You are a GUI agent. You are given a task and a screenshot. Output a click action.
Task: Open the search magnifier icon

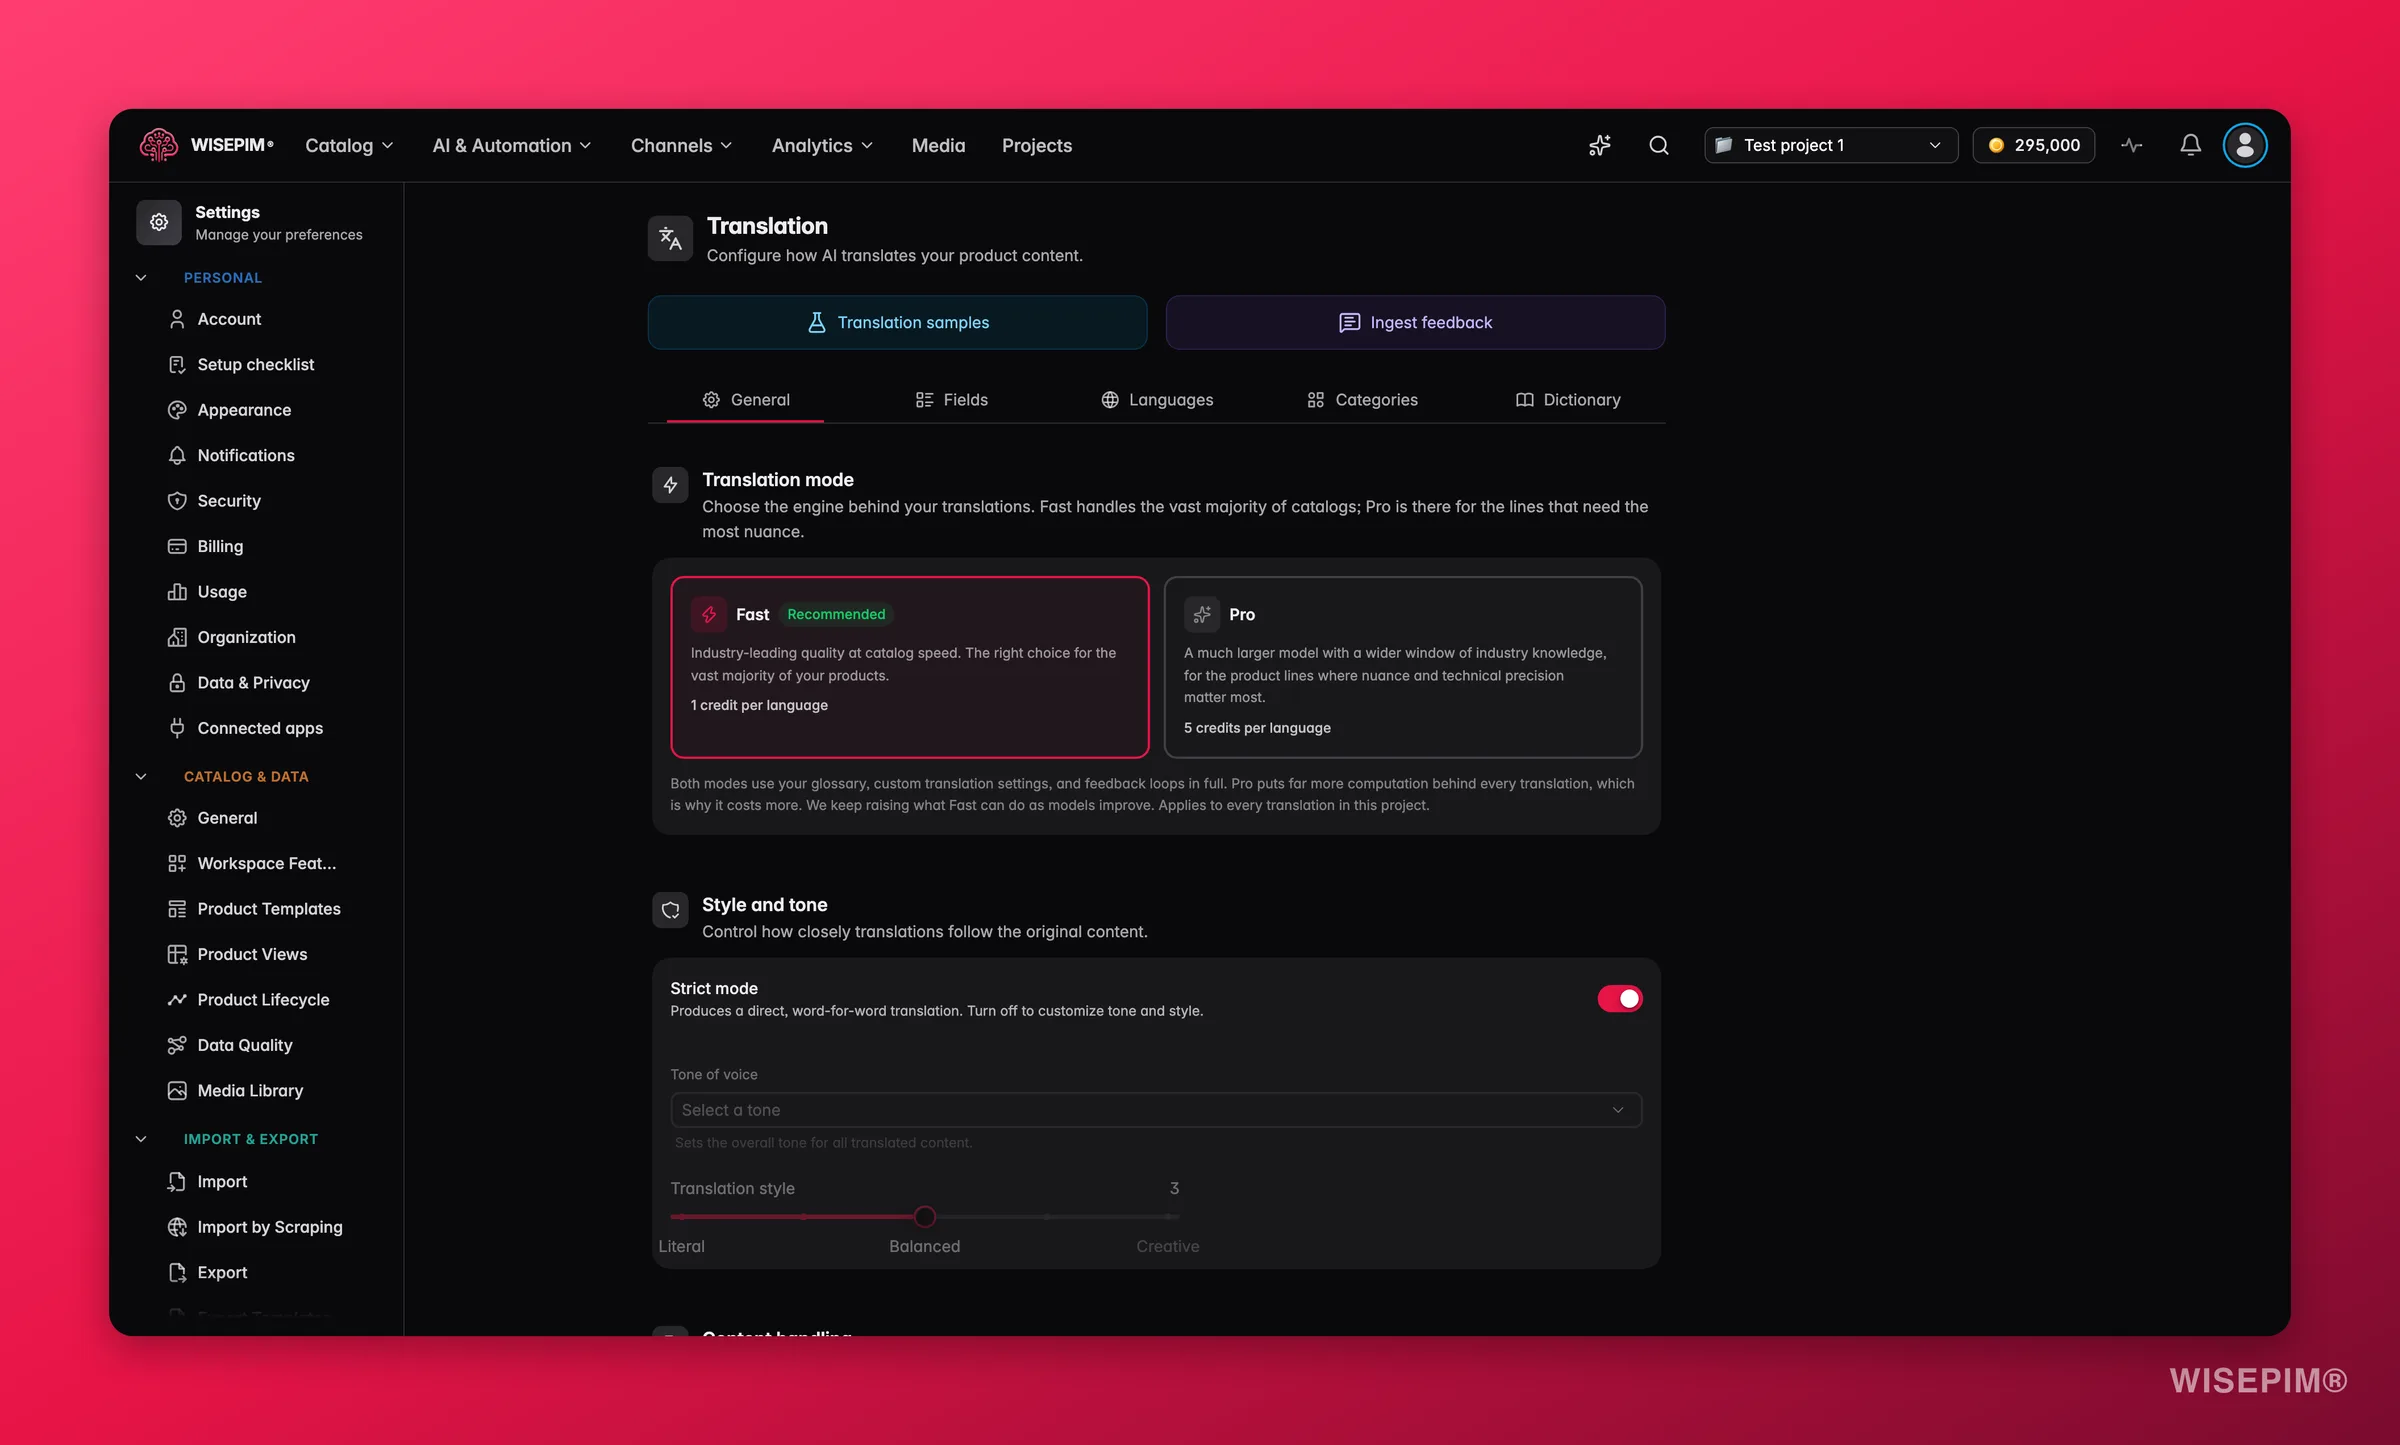point(1658,145)
